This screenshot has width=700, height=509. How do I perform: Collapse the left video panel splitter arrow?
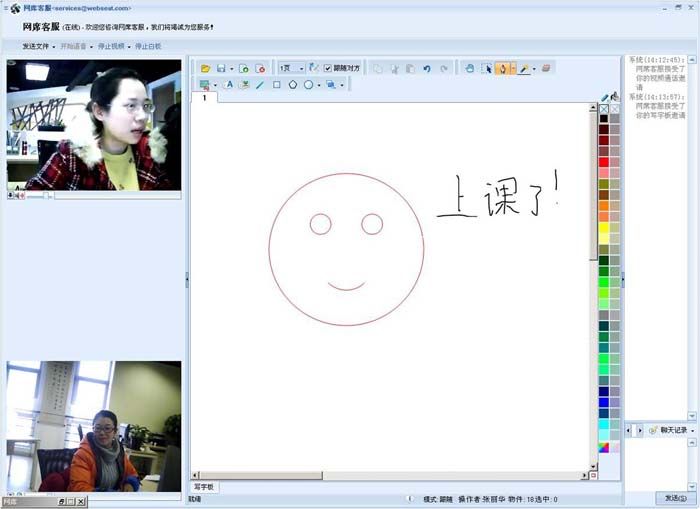pos(187,280)
